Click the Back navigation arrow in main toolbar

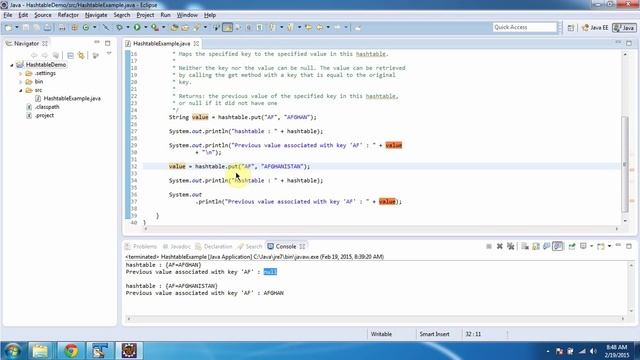(320, 28)
